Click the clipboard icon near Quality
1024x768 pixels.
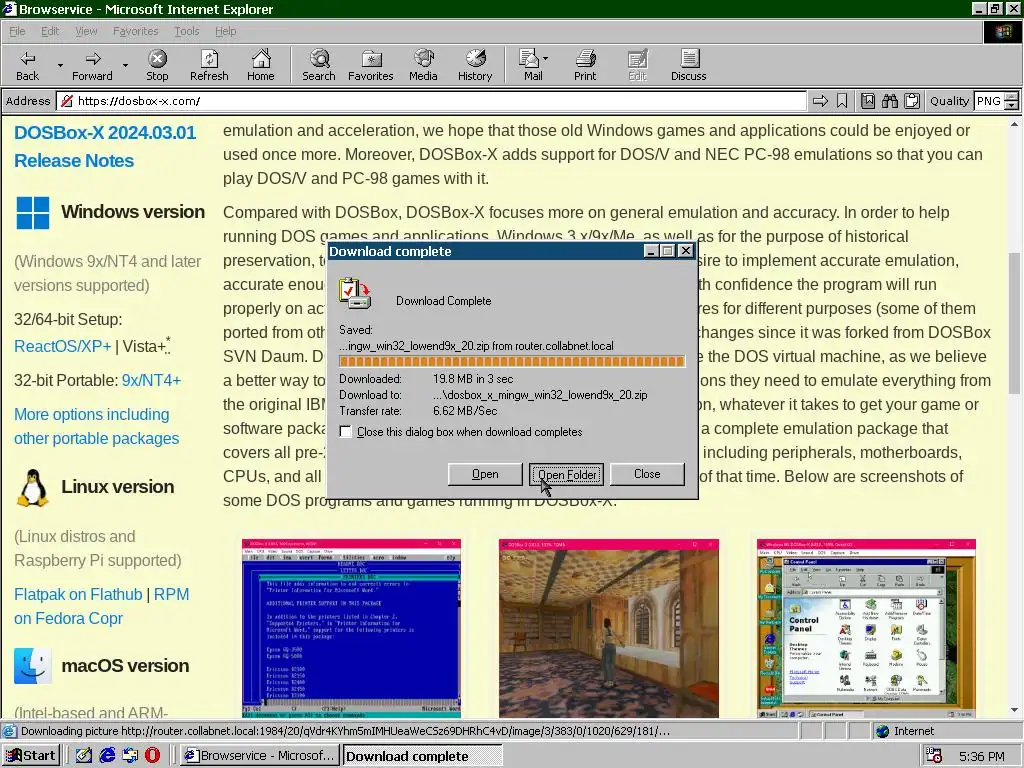click(912, 101)
